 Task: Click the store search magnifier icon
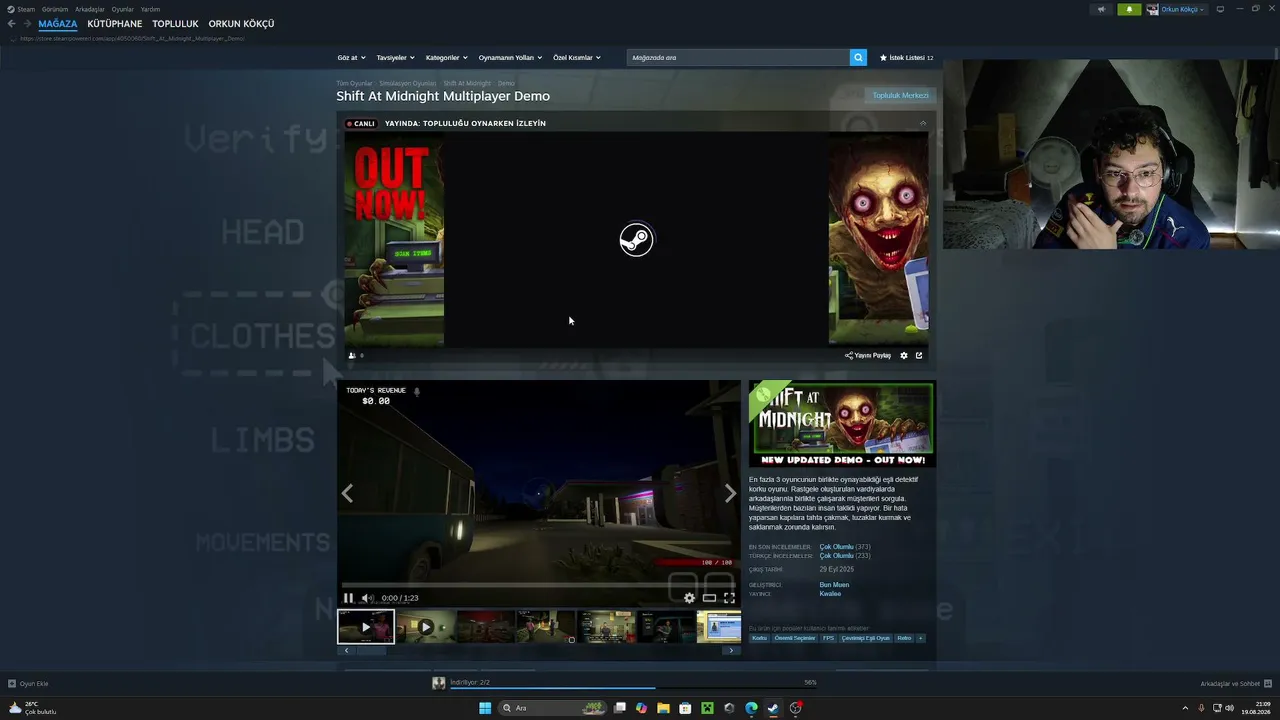tap(858, 58)
